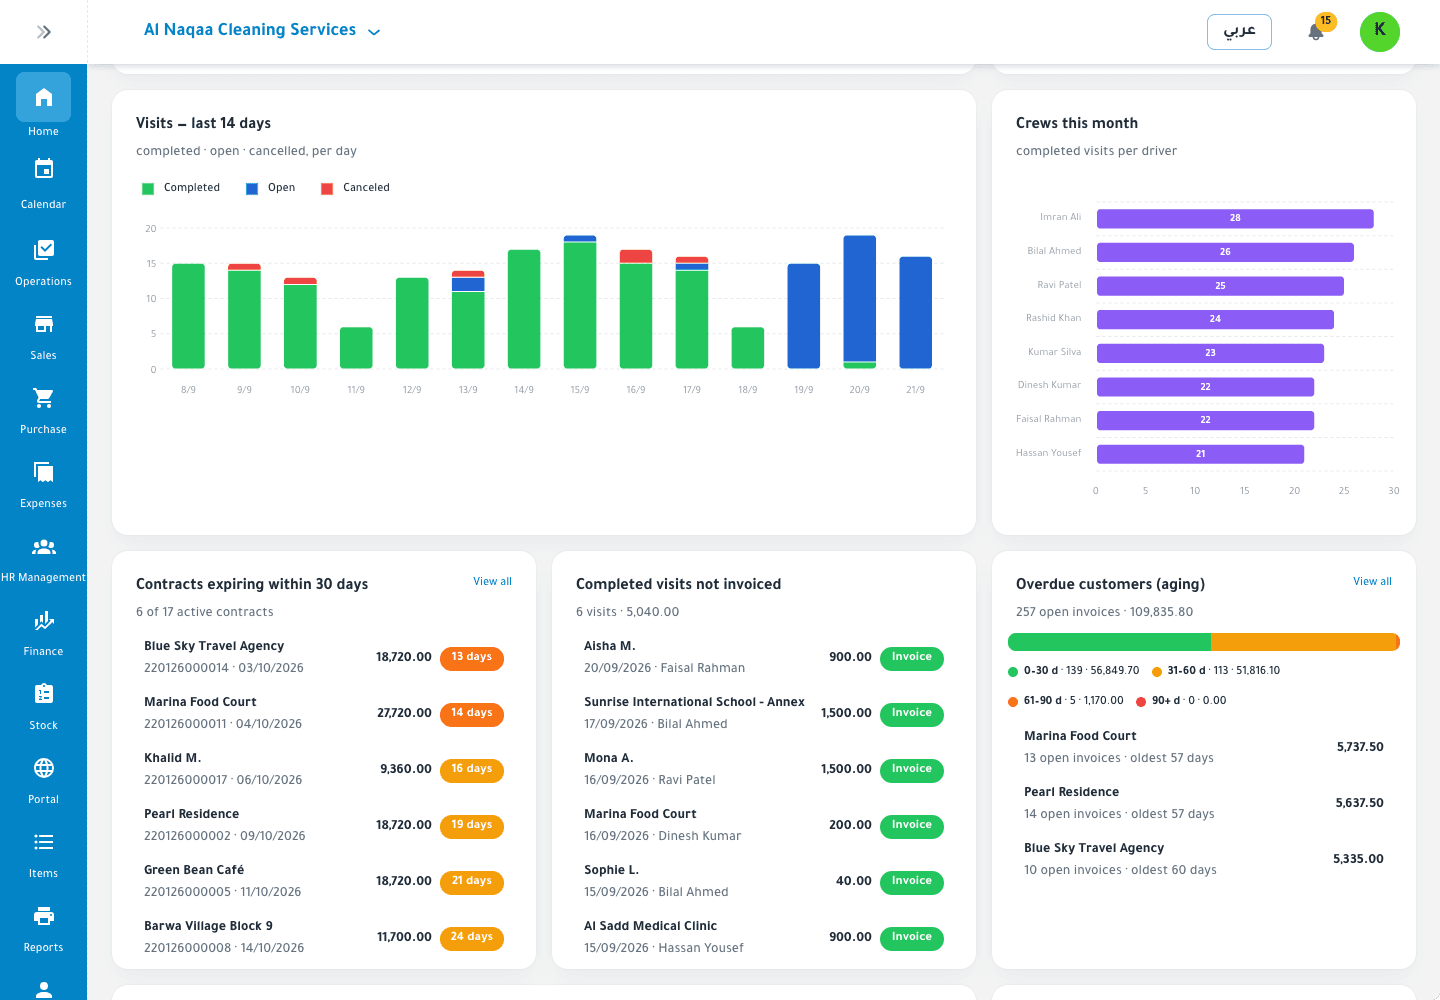The image size is (1440, 1000).
Task: Invoice Sunrise International School - Annex visit
Action: click(x=912, y=714)
